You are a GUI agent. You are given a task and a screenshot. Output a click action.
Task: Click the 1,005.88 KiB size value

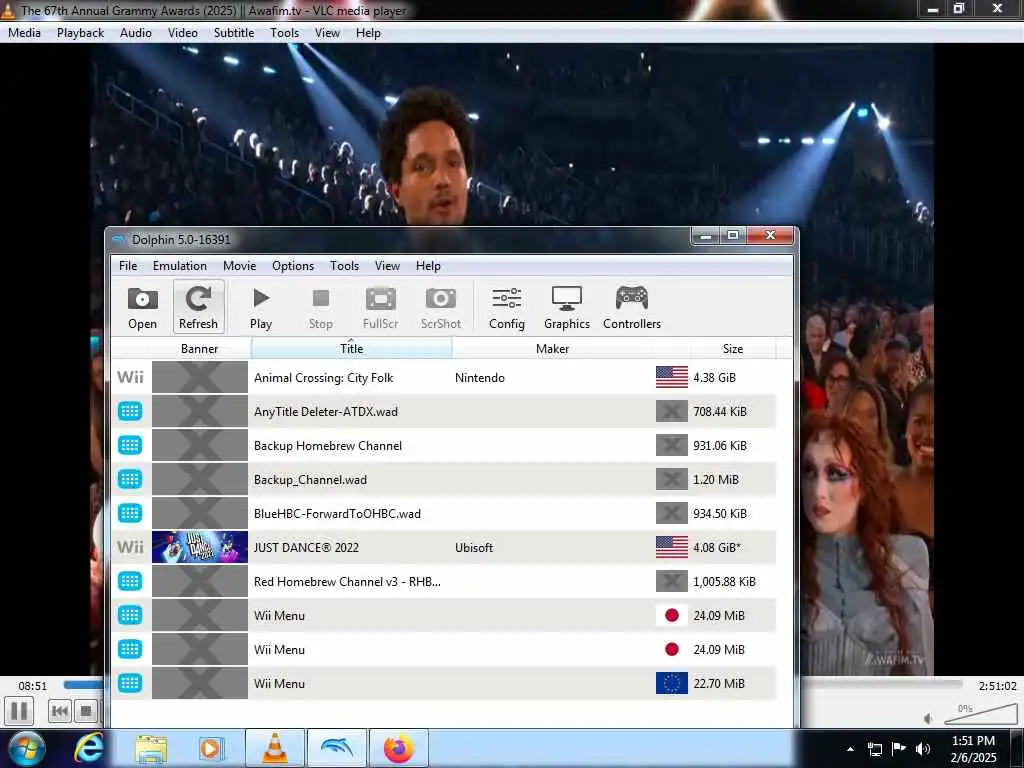(724, 581)
